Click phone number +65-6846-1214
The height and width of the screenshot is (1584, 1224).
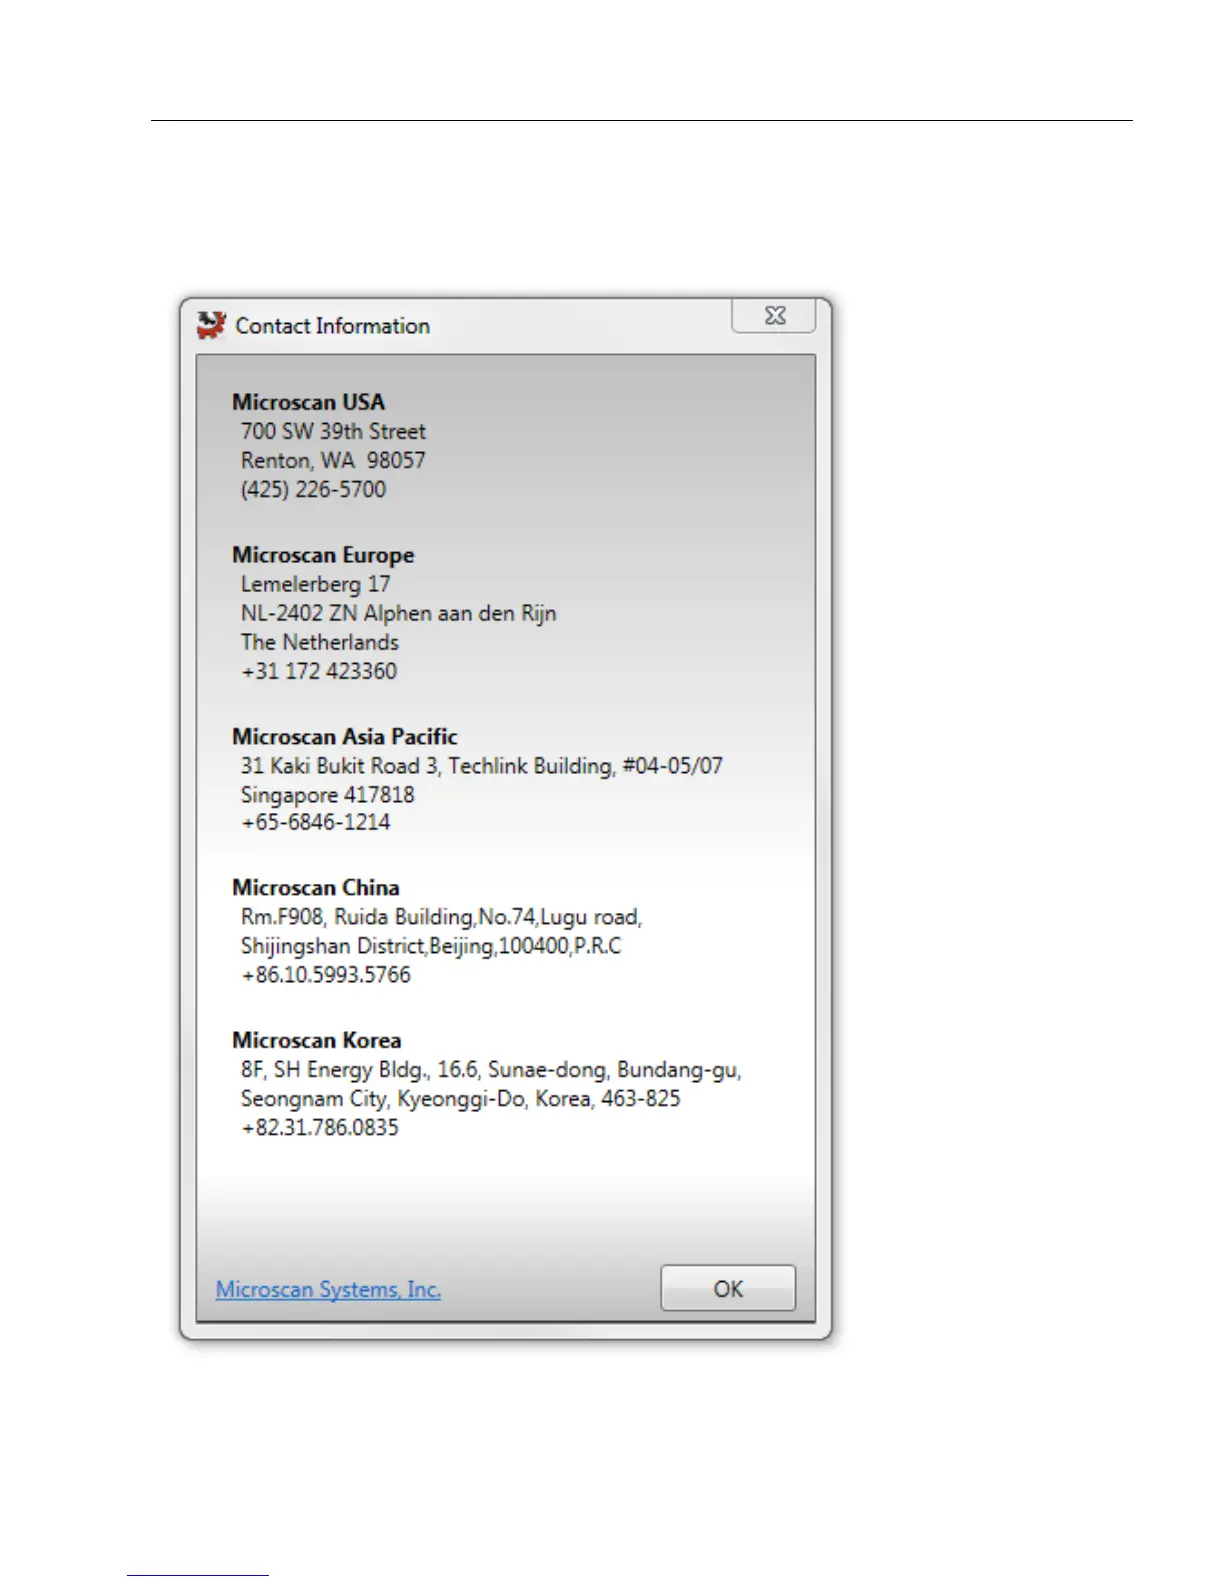point(316,822)
